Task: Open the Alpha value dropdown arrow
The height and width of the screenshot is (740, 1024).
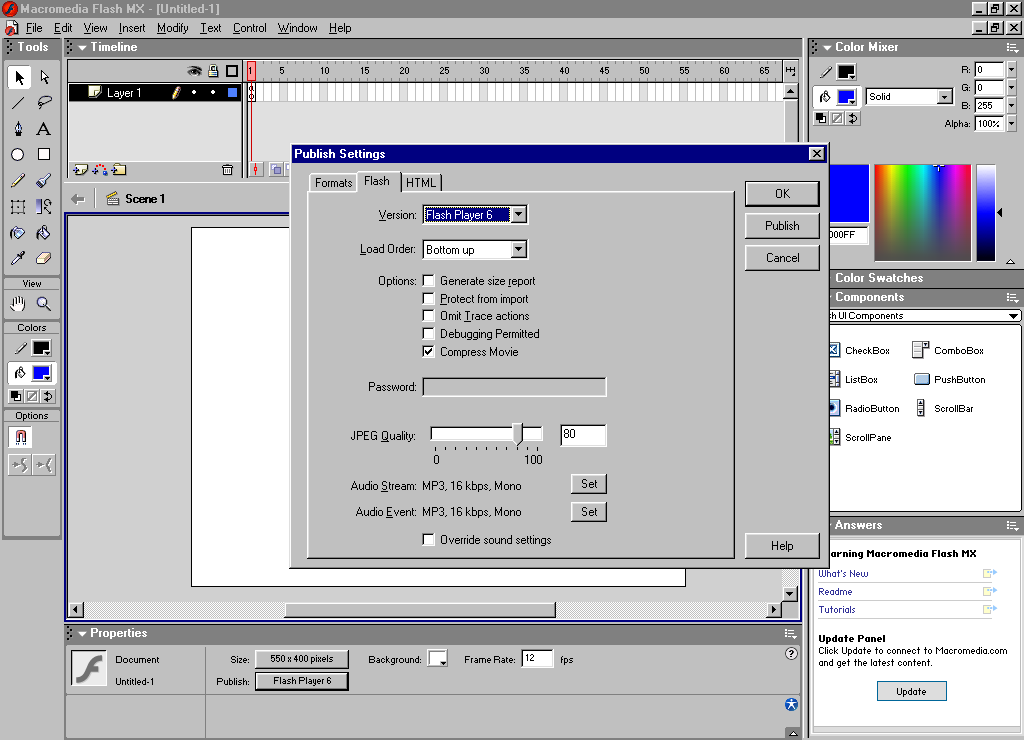Action: coord(1012,123)
